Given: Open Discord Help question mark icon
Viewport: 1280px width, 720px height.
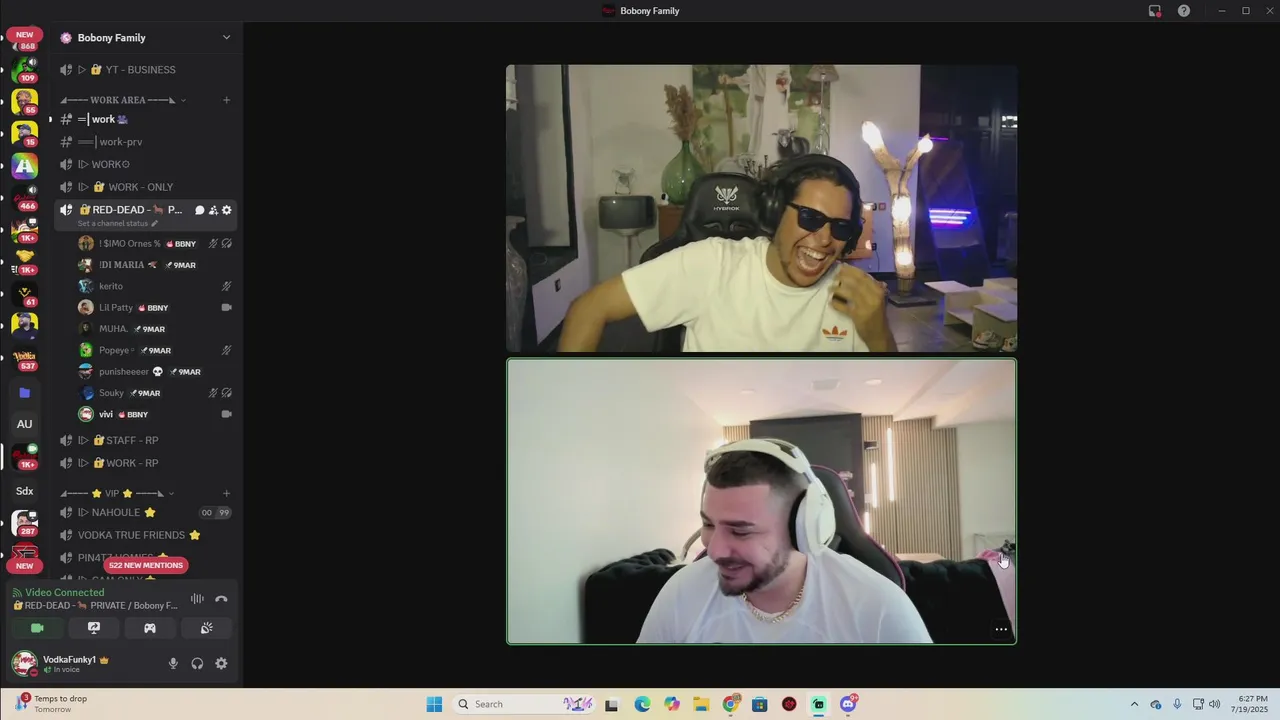Looking at the screenshot, I should coord(1184,11).
